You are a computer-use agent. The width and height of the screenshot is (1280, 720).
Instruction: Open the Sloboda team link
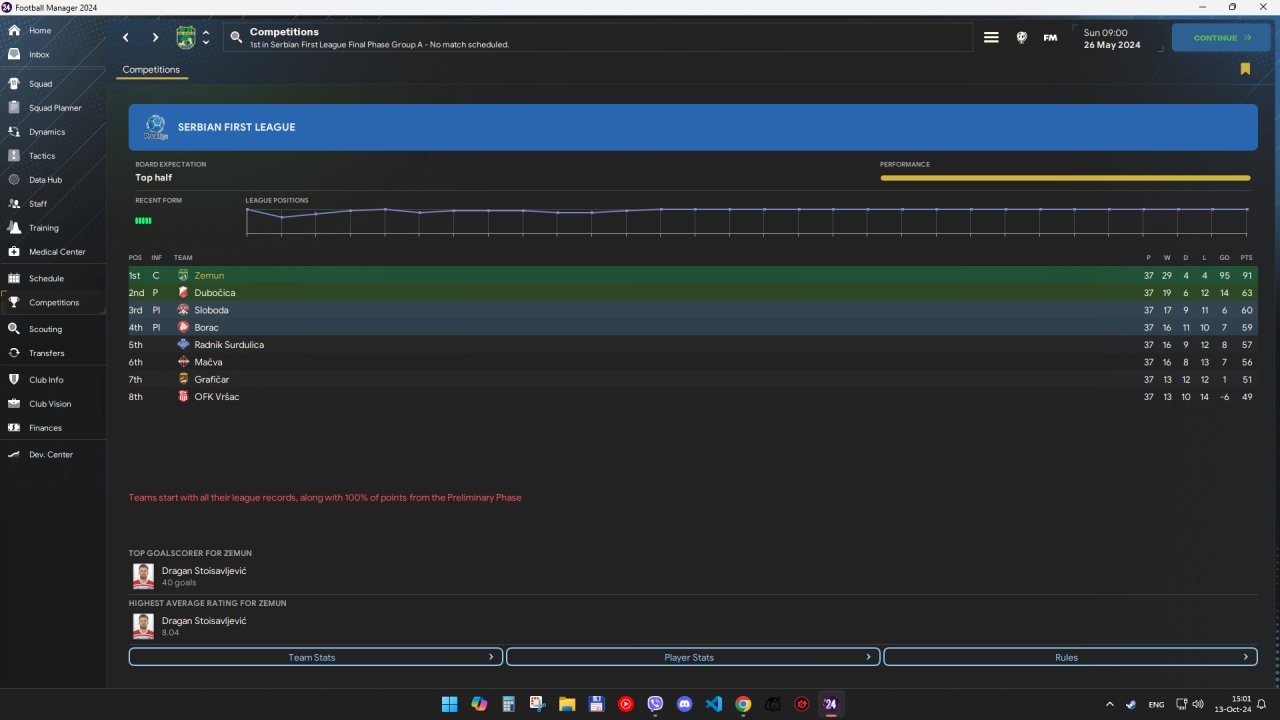point(212,310)
